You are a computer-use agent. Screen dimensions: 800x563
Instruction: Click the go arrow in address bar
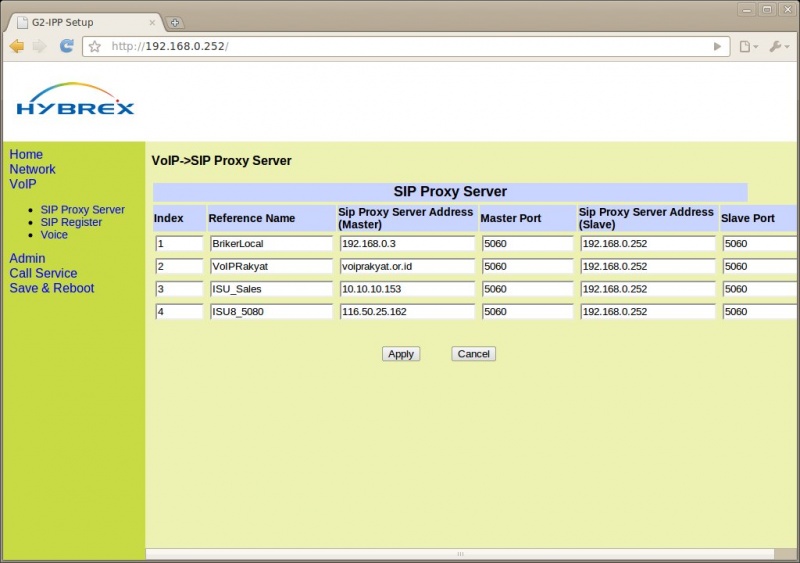717,46
